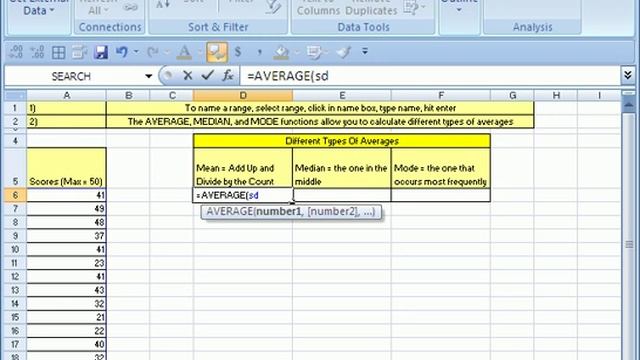Click the Advanced filter icon in Sort & Filter

click(x=272, y=7)
